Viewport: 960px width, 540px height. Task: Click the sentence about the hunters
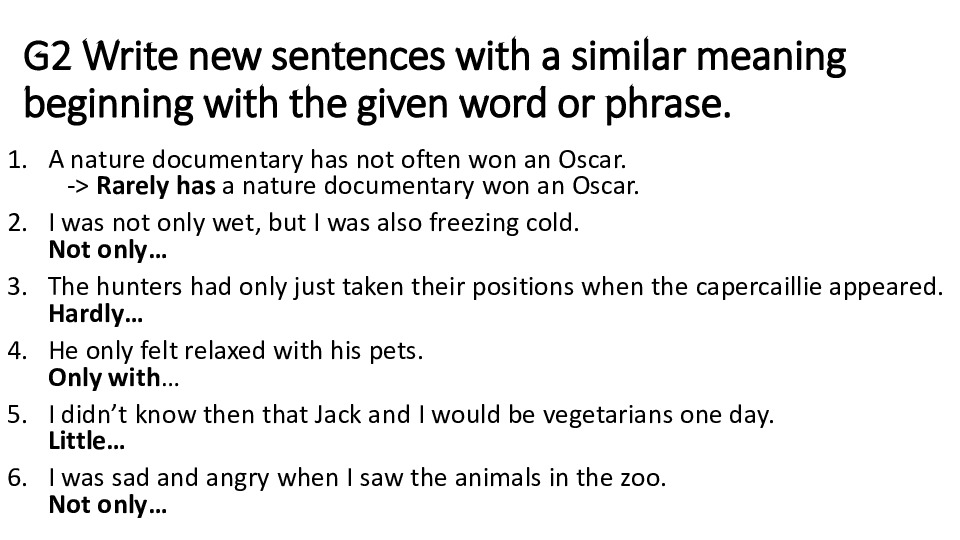tap(495, 287)
